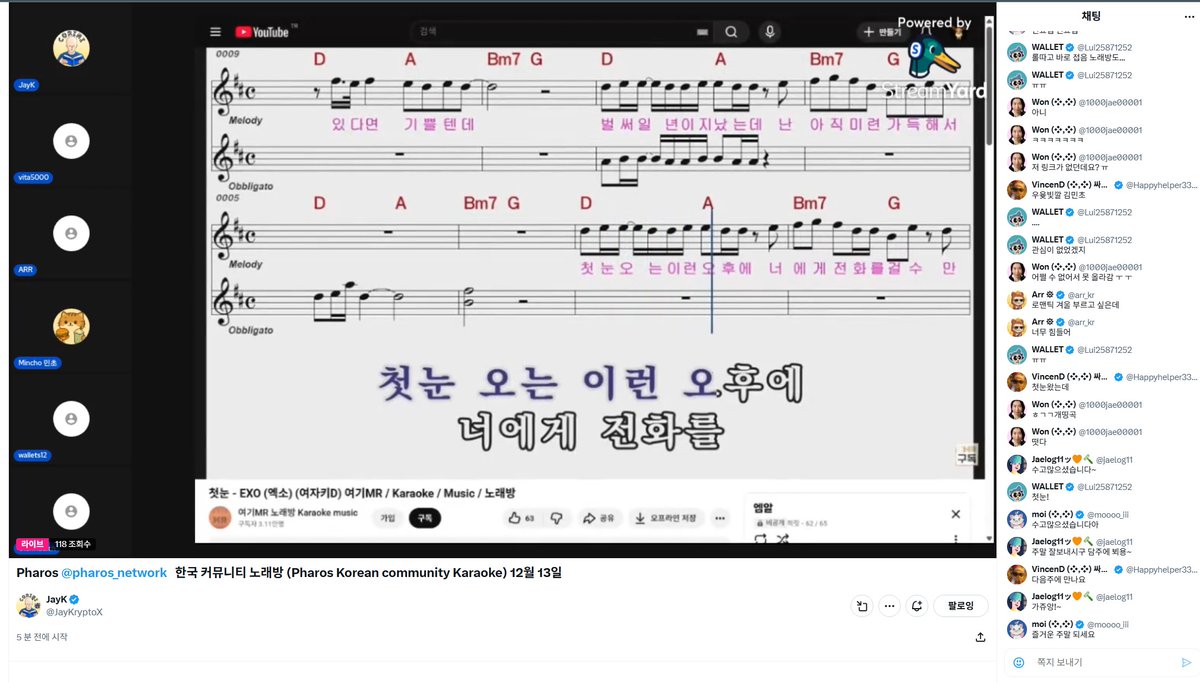Click the 채팅 chat panel heading
This screenshot has height=683, width=1200.
coord(1091,16)
